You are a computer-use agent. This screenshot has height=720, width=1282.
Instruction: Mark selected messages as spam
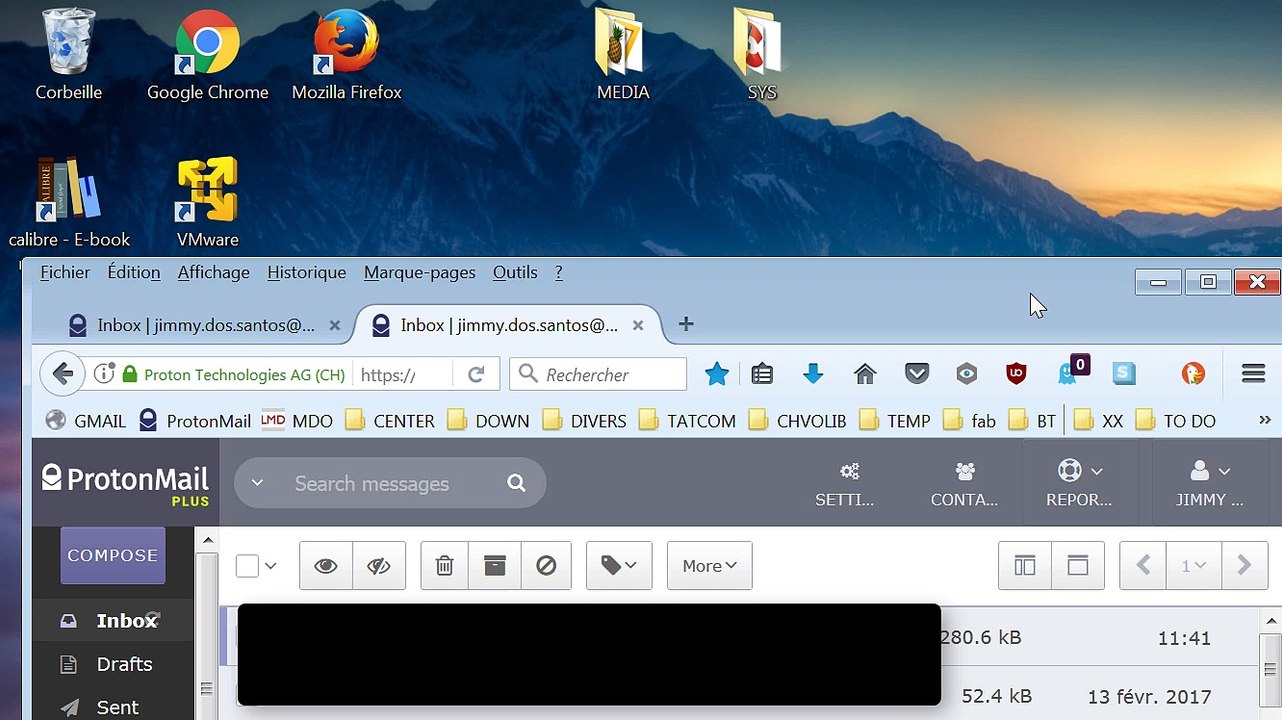546,566
